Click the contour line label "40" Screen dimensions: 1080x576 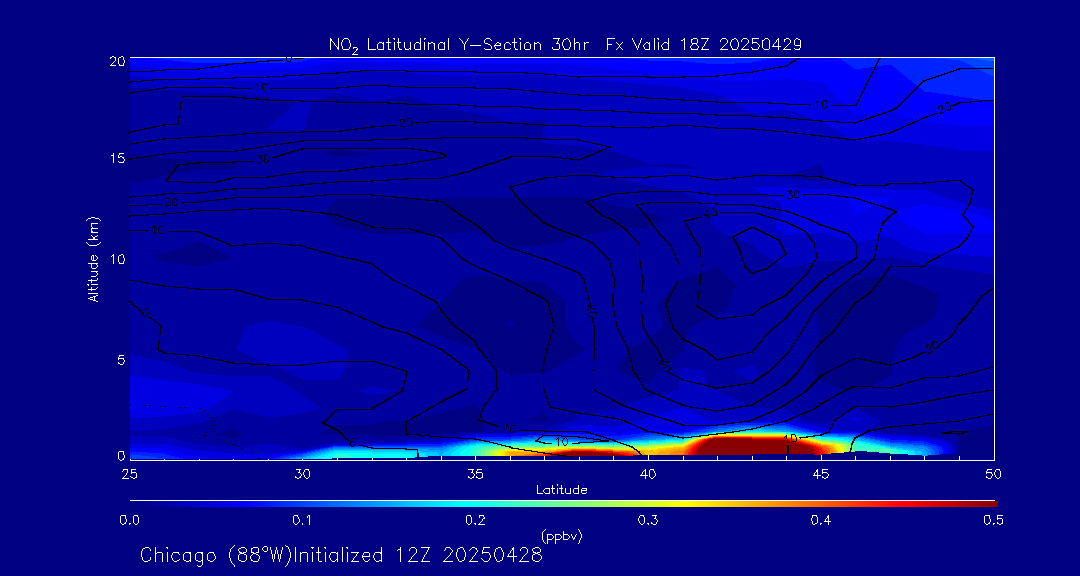coord(711,214)
